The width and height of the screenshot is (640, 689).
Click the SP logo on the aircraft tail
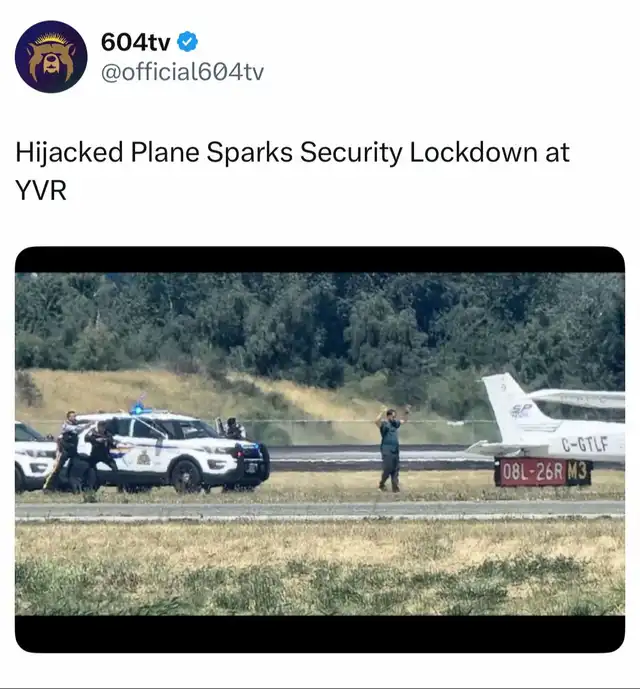pyautogui.click(x=522, y=410)
